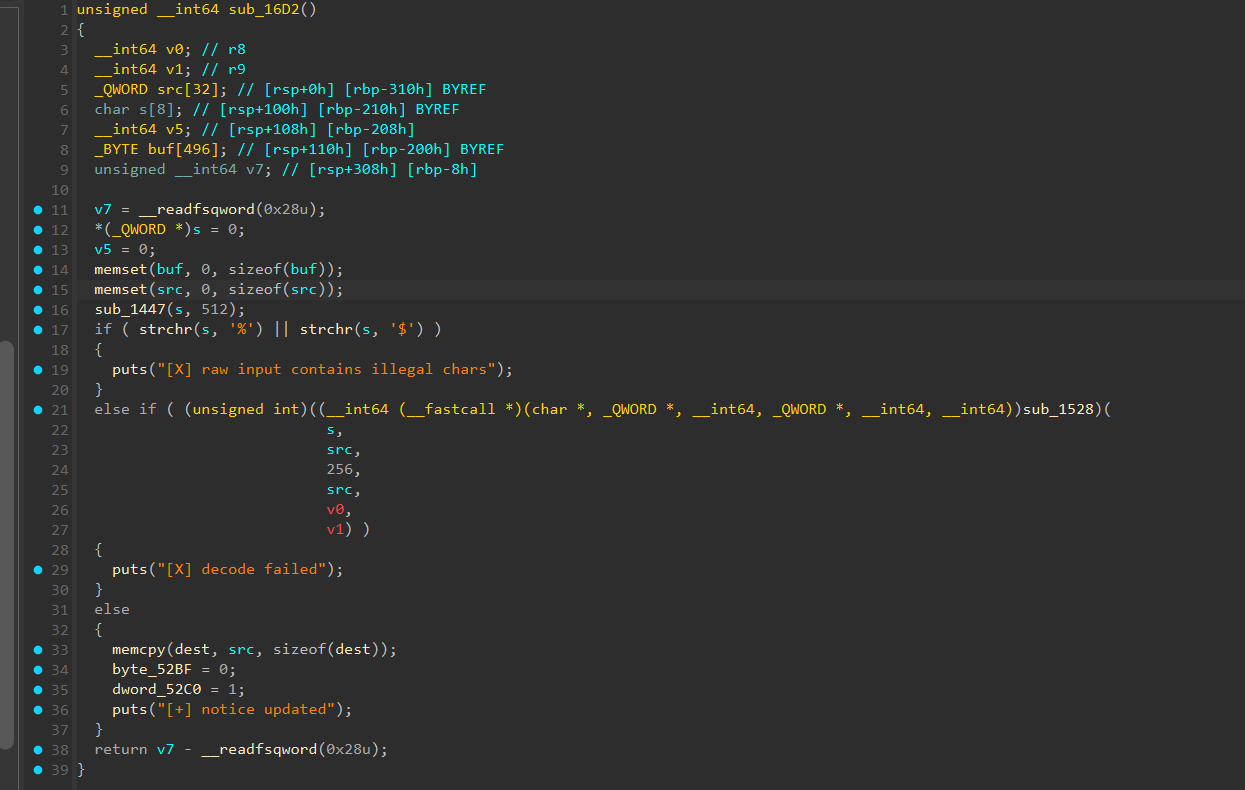The width and height of the screenshot is (1245, 790).
Task: Toggle breakpoint dot beside sub_1447 call line
Action: point(38,310)
